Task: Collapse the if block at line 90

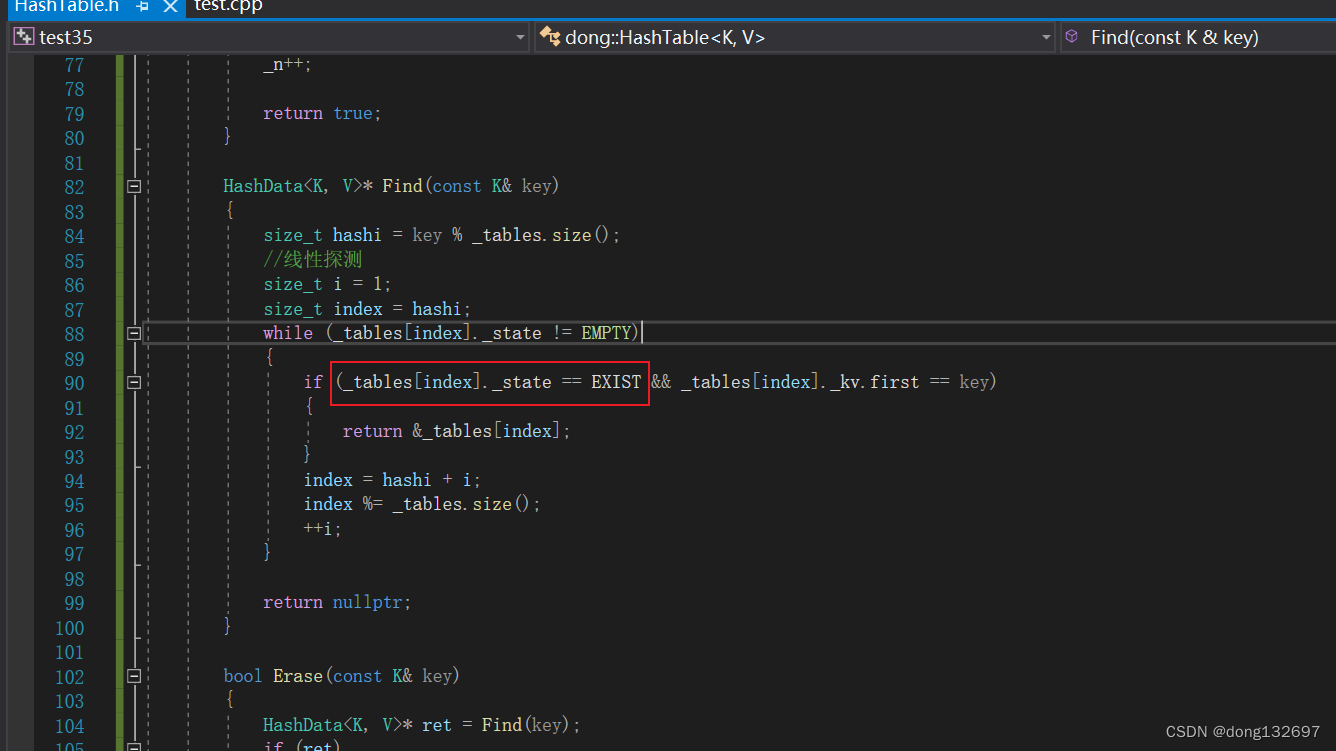Action: click(134, 382)
